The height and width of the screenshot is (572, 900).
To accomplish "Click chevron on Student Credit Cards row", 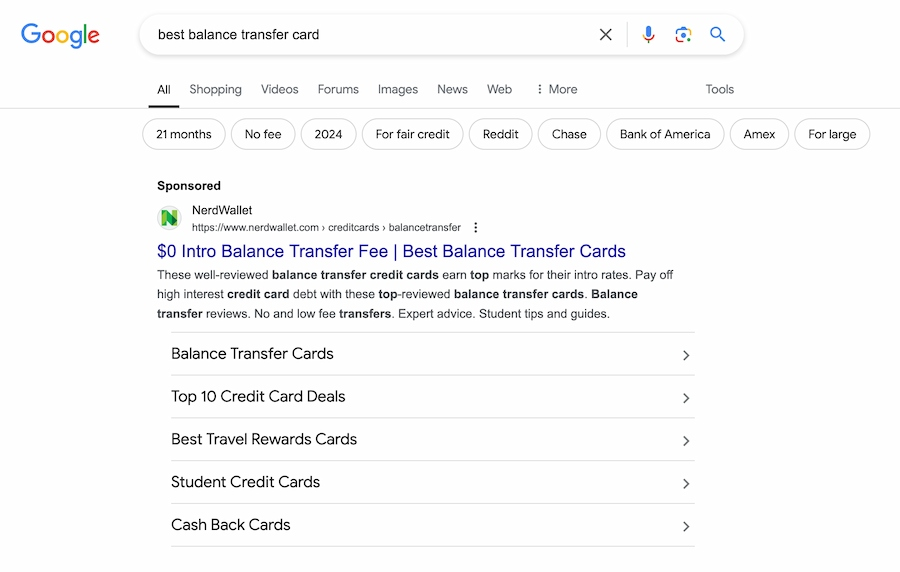I will [x=686, y=484].
